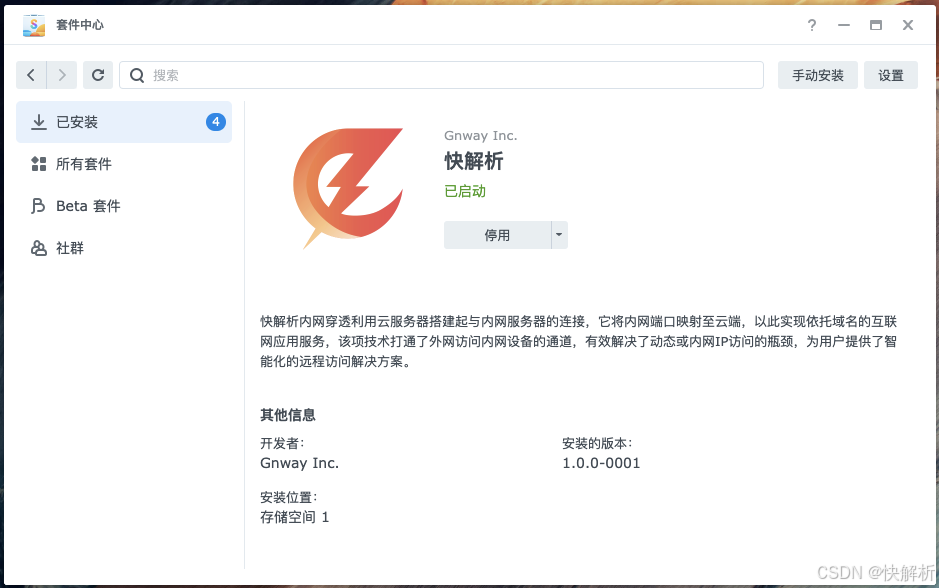
Task: Click the 所有套件 grid icon
Action: (x=38, y=163)
